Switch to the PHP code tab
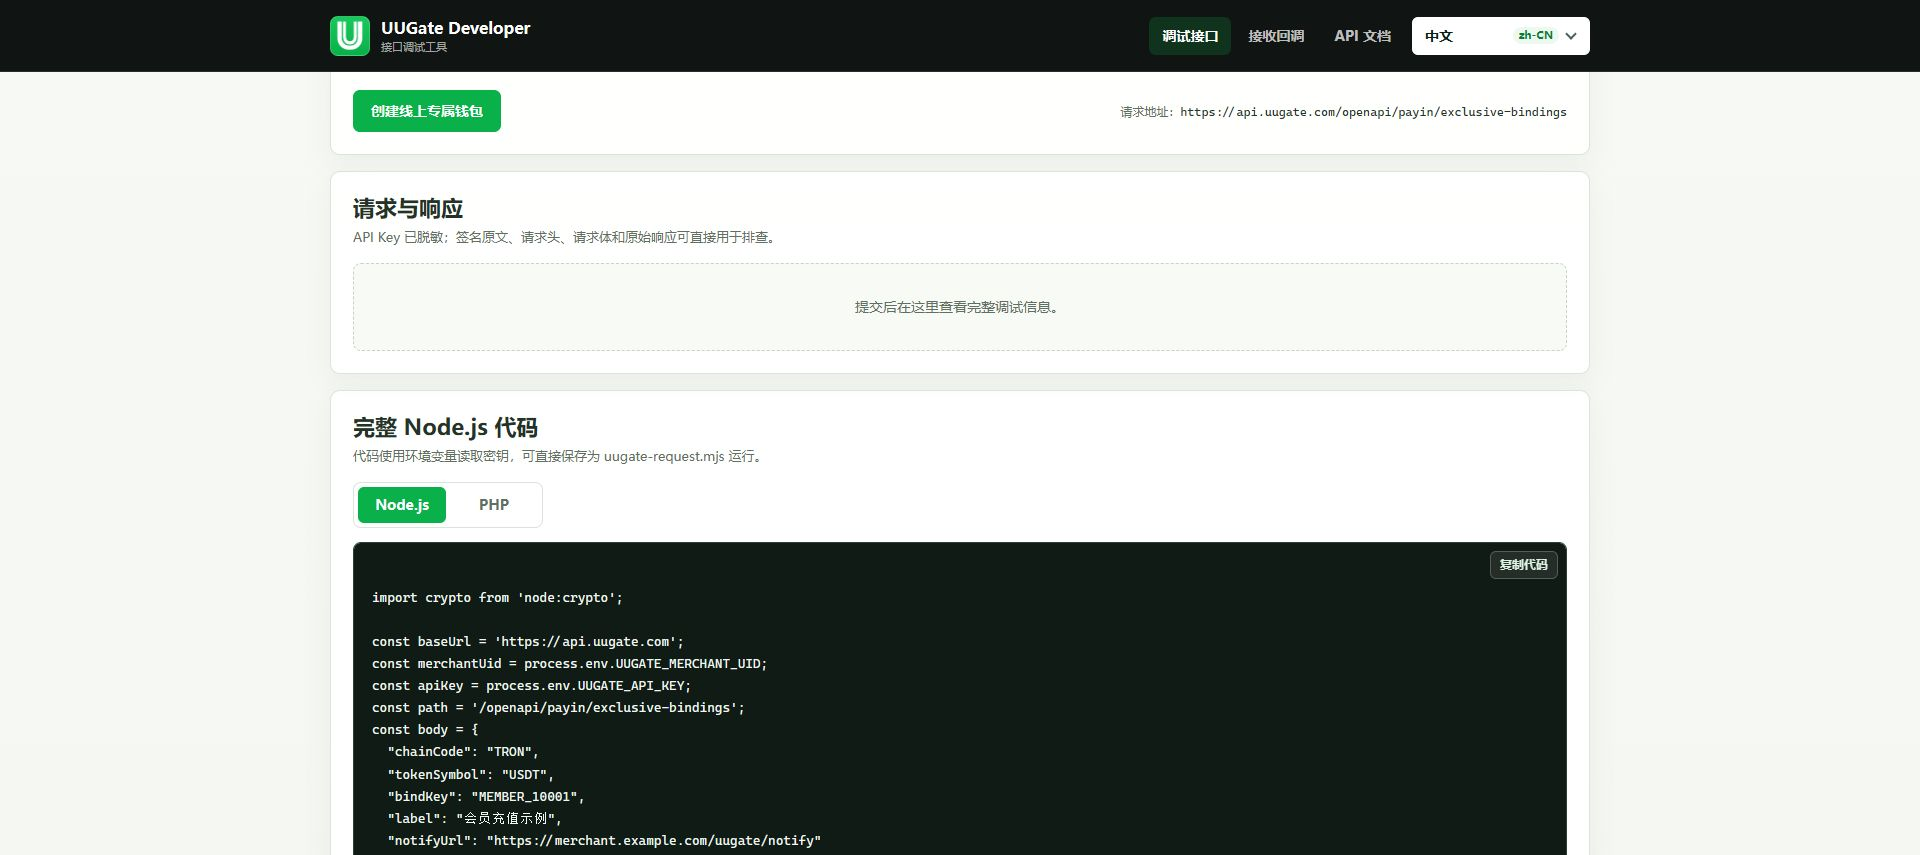Image resolution: width=1920 pixels, height=855 pixels. 494,505
